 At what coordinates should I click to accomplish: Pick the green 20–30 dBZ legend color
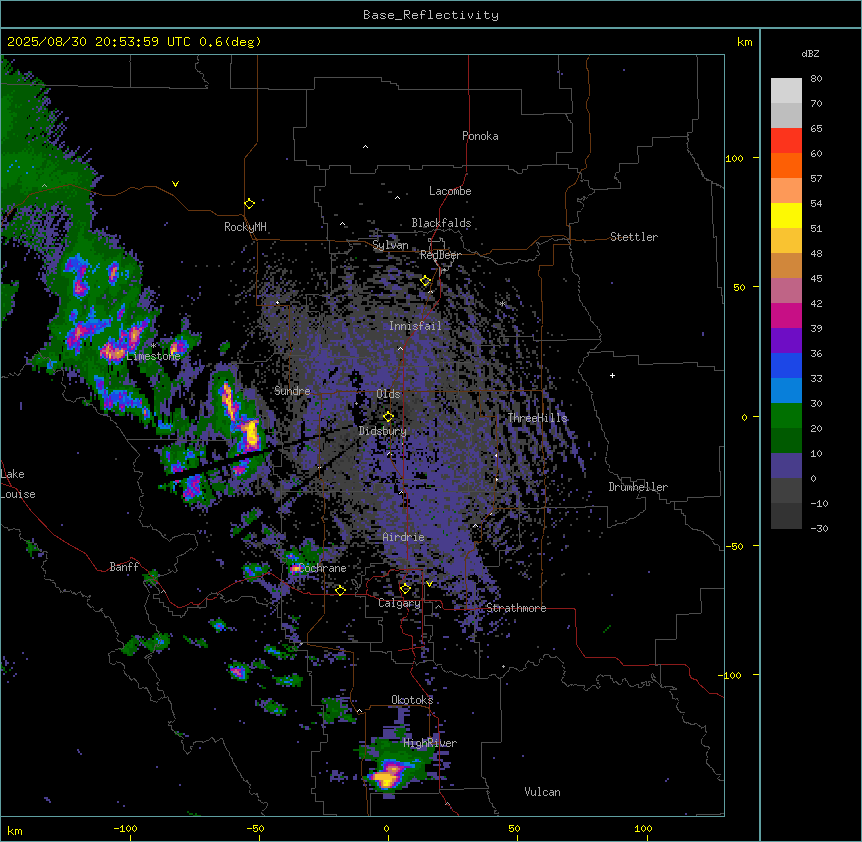point(786,416)
